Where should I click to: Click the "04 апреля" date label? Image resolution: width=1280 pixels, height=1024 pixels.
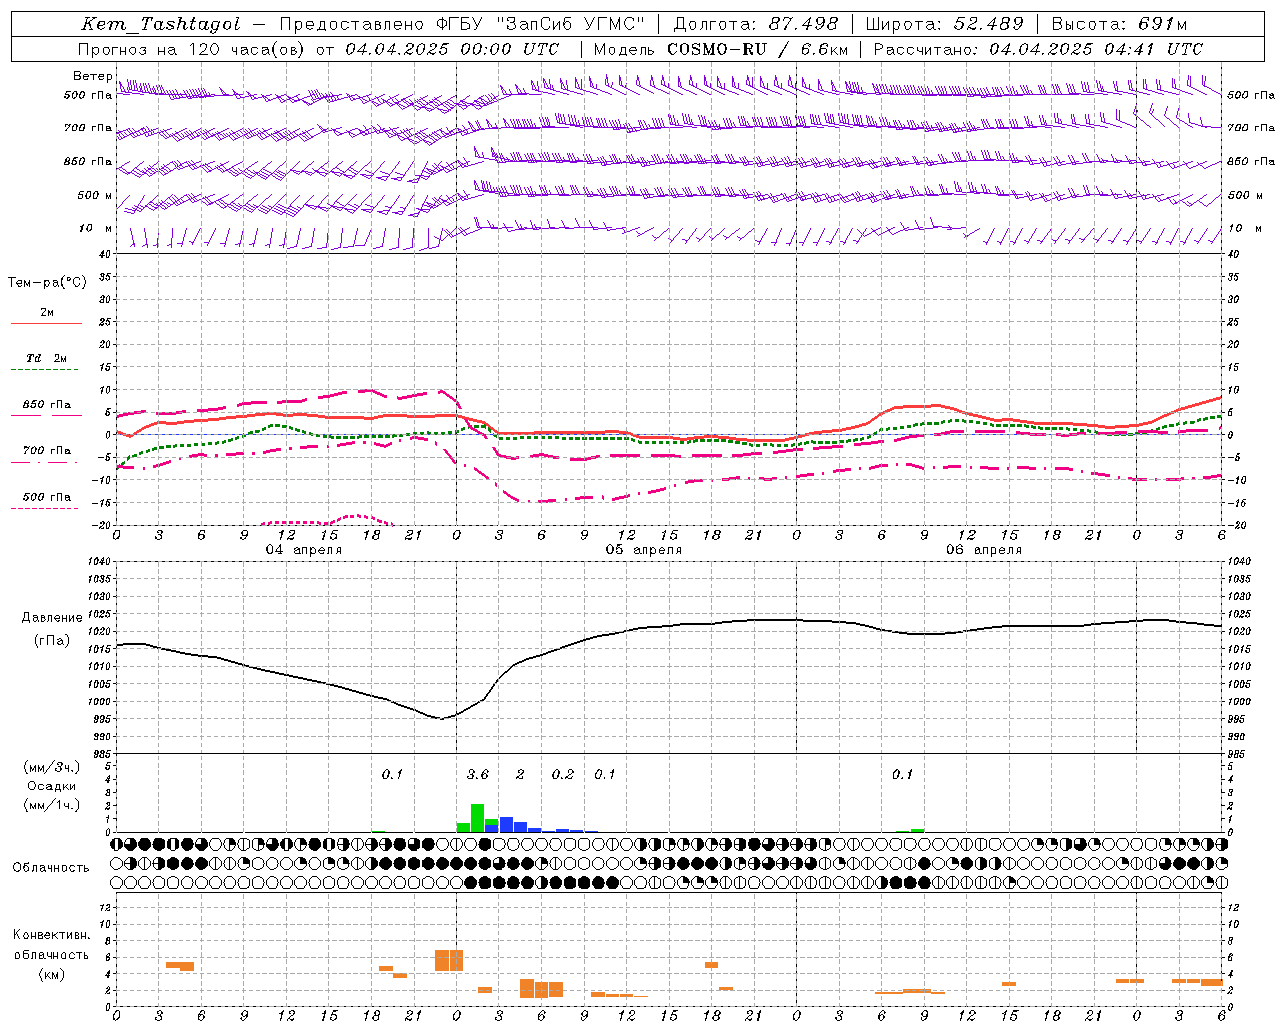pos(303,550)
